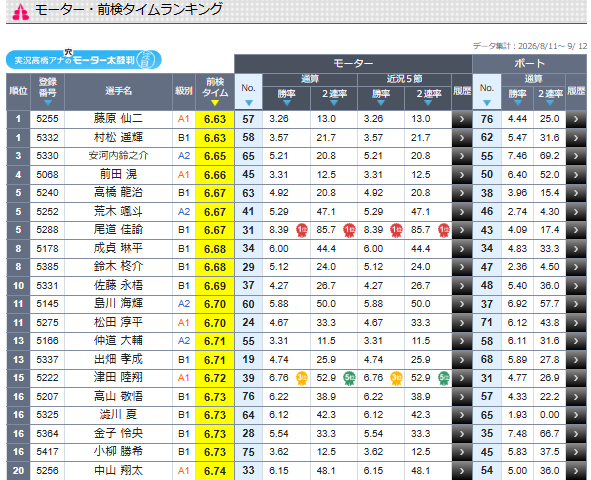Sort by 登録番号 using blue arrow
Image resolution: width=591 pixels, height=480 pixels.
(47, 103)
